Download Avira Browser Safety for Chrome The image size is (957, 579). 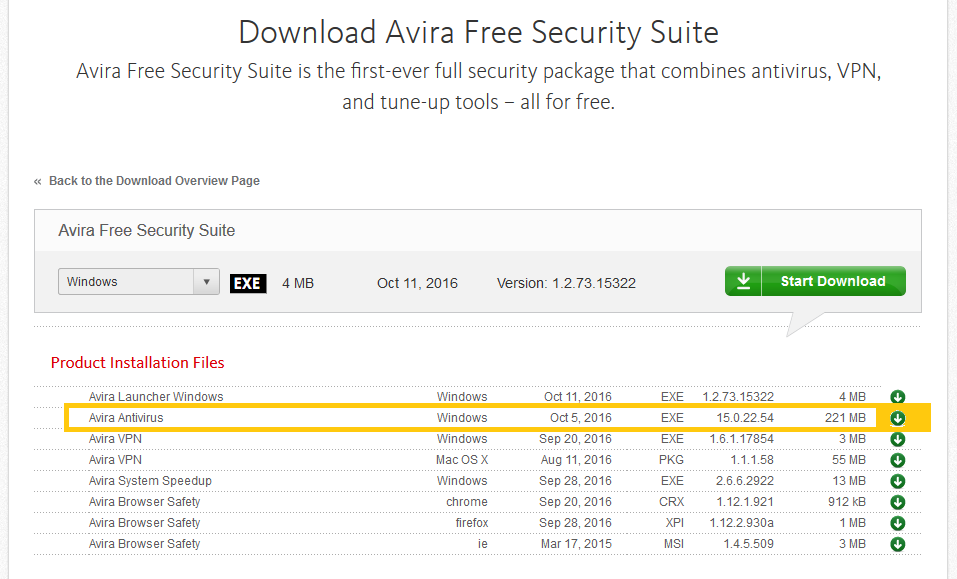tap(897, 502)
